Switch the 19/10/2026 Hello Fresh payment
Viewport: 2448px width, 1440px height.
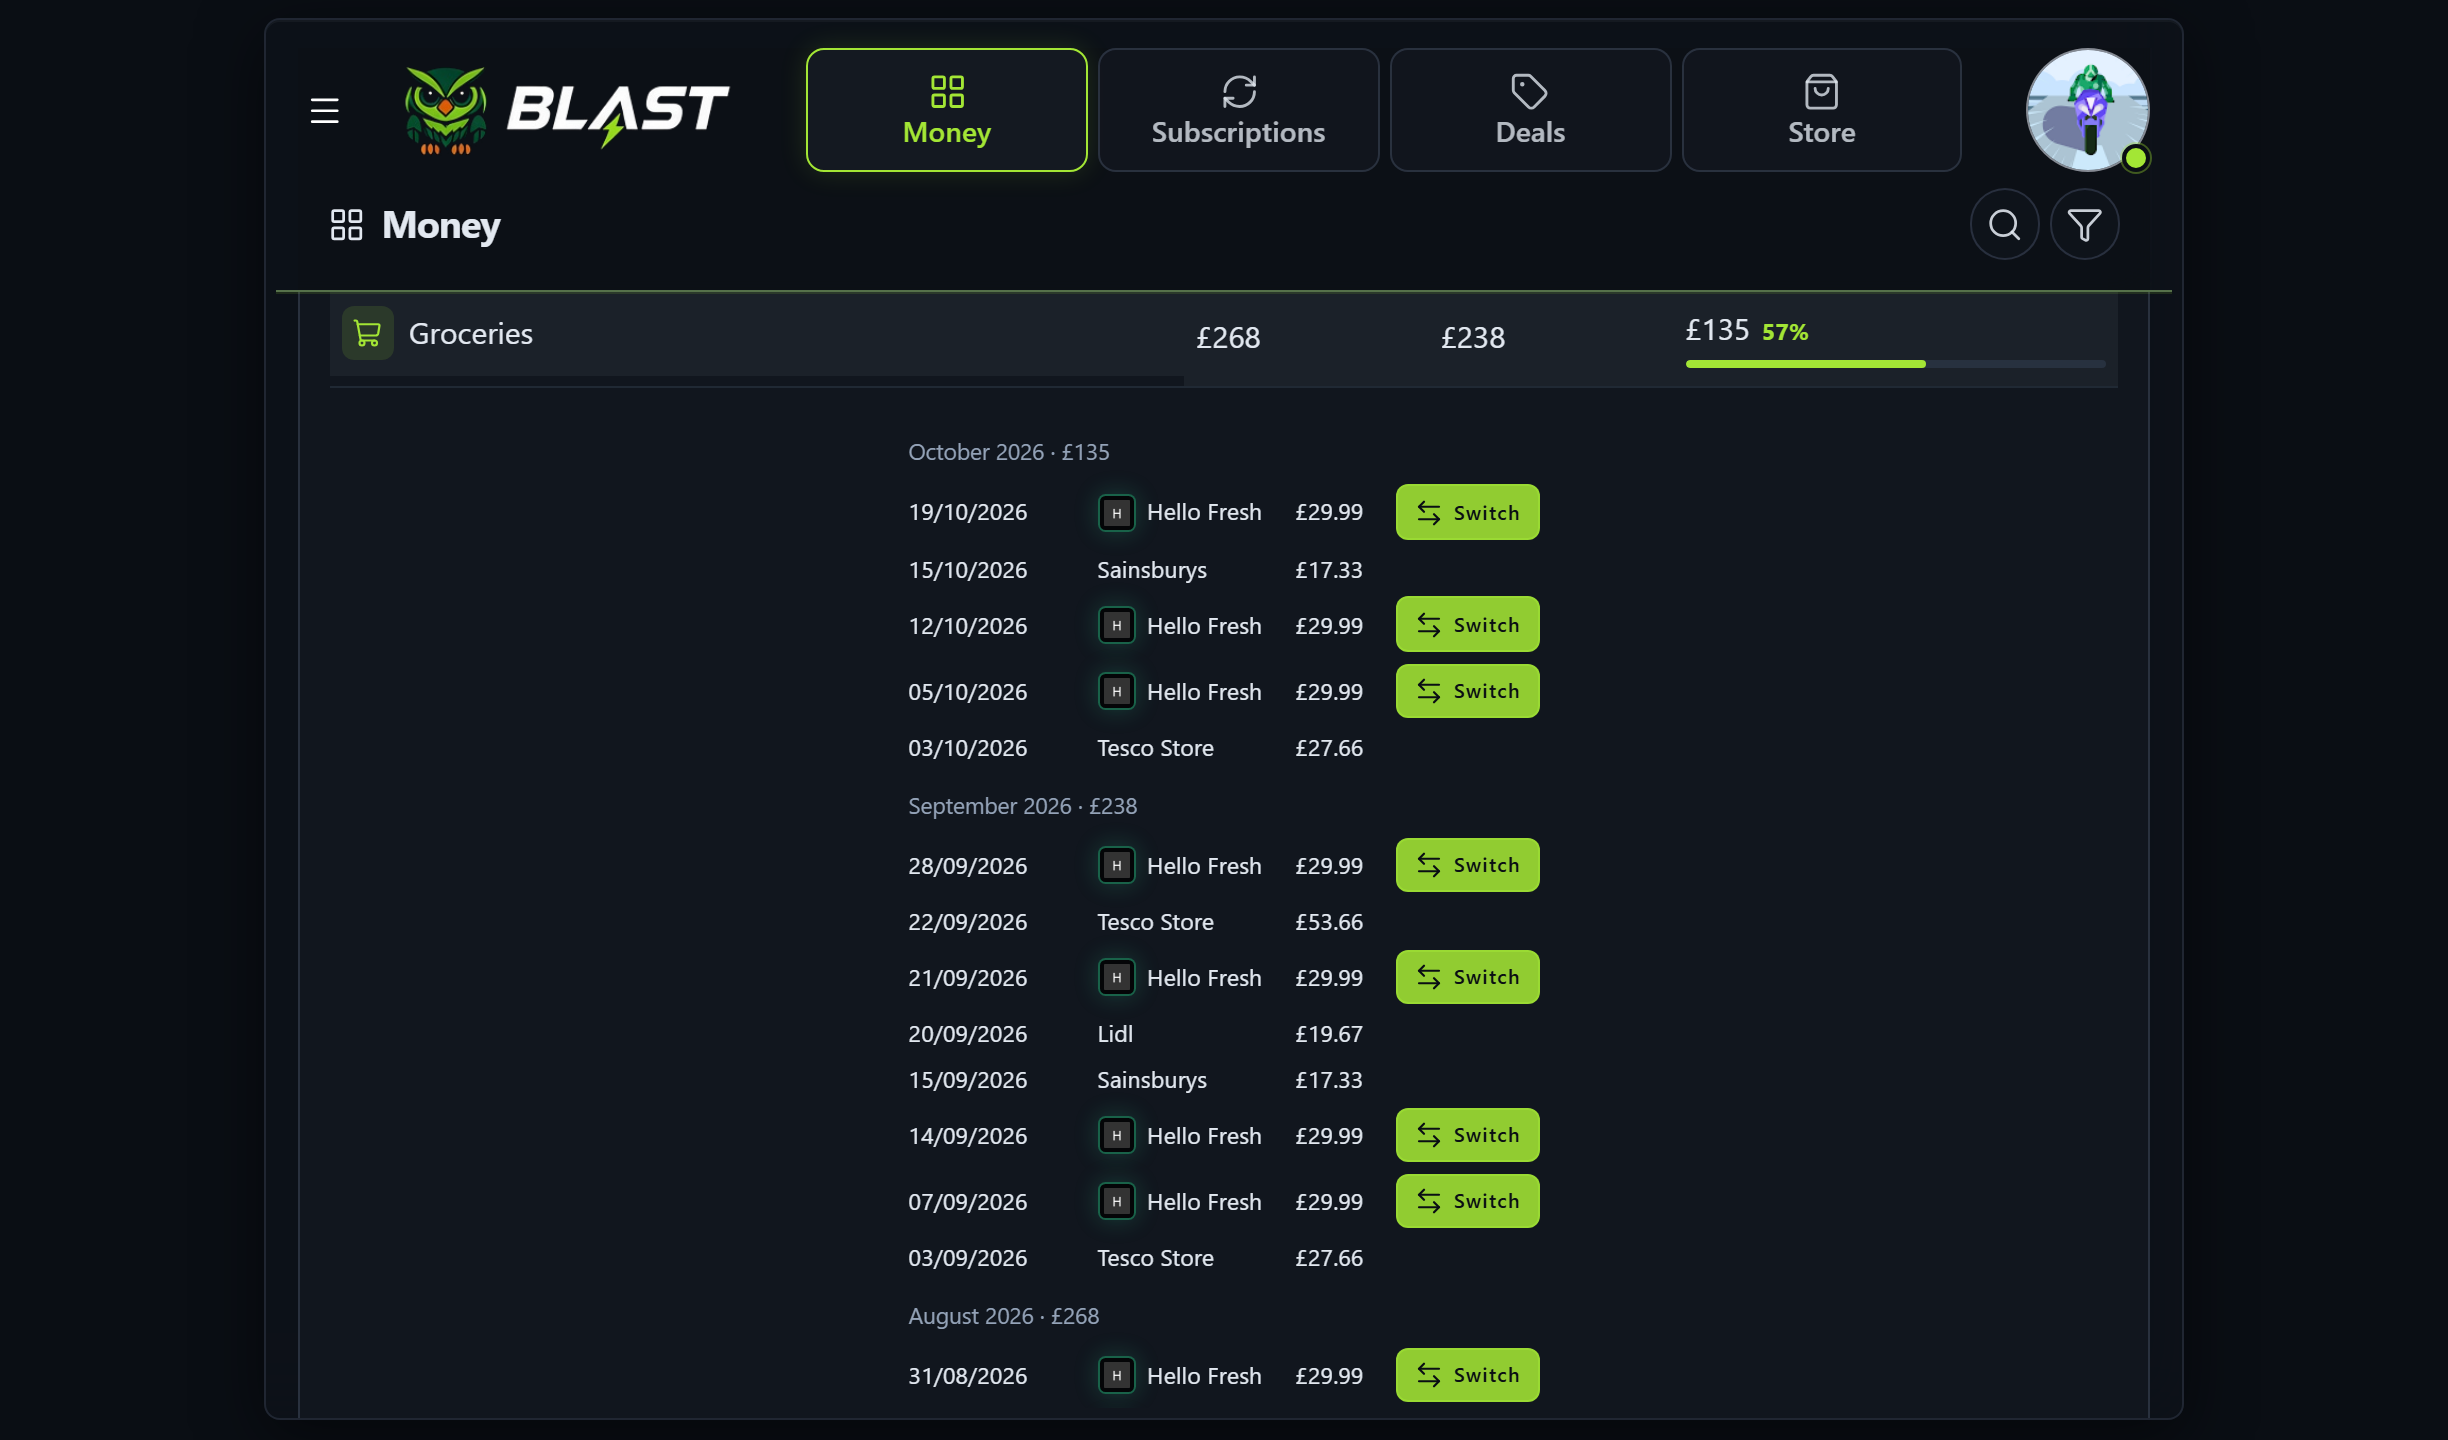[1467, 512]
